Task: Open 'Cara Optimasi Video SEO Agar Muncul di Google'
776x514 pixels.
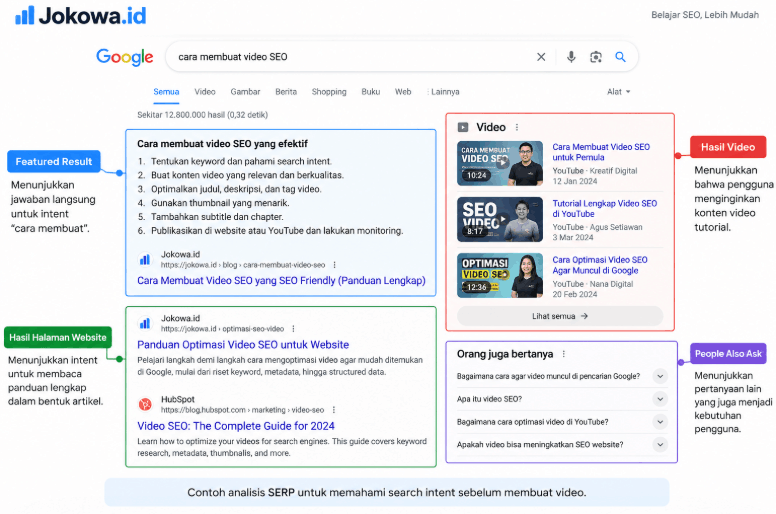Action: point(599,265)
